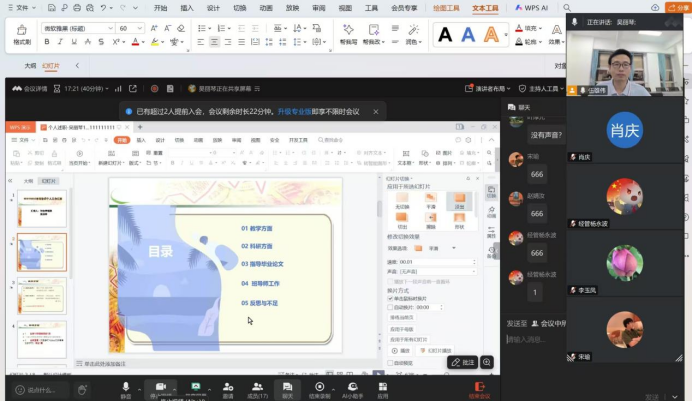
Task: Open the AI assistant icon
Action: 351,387
